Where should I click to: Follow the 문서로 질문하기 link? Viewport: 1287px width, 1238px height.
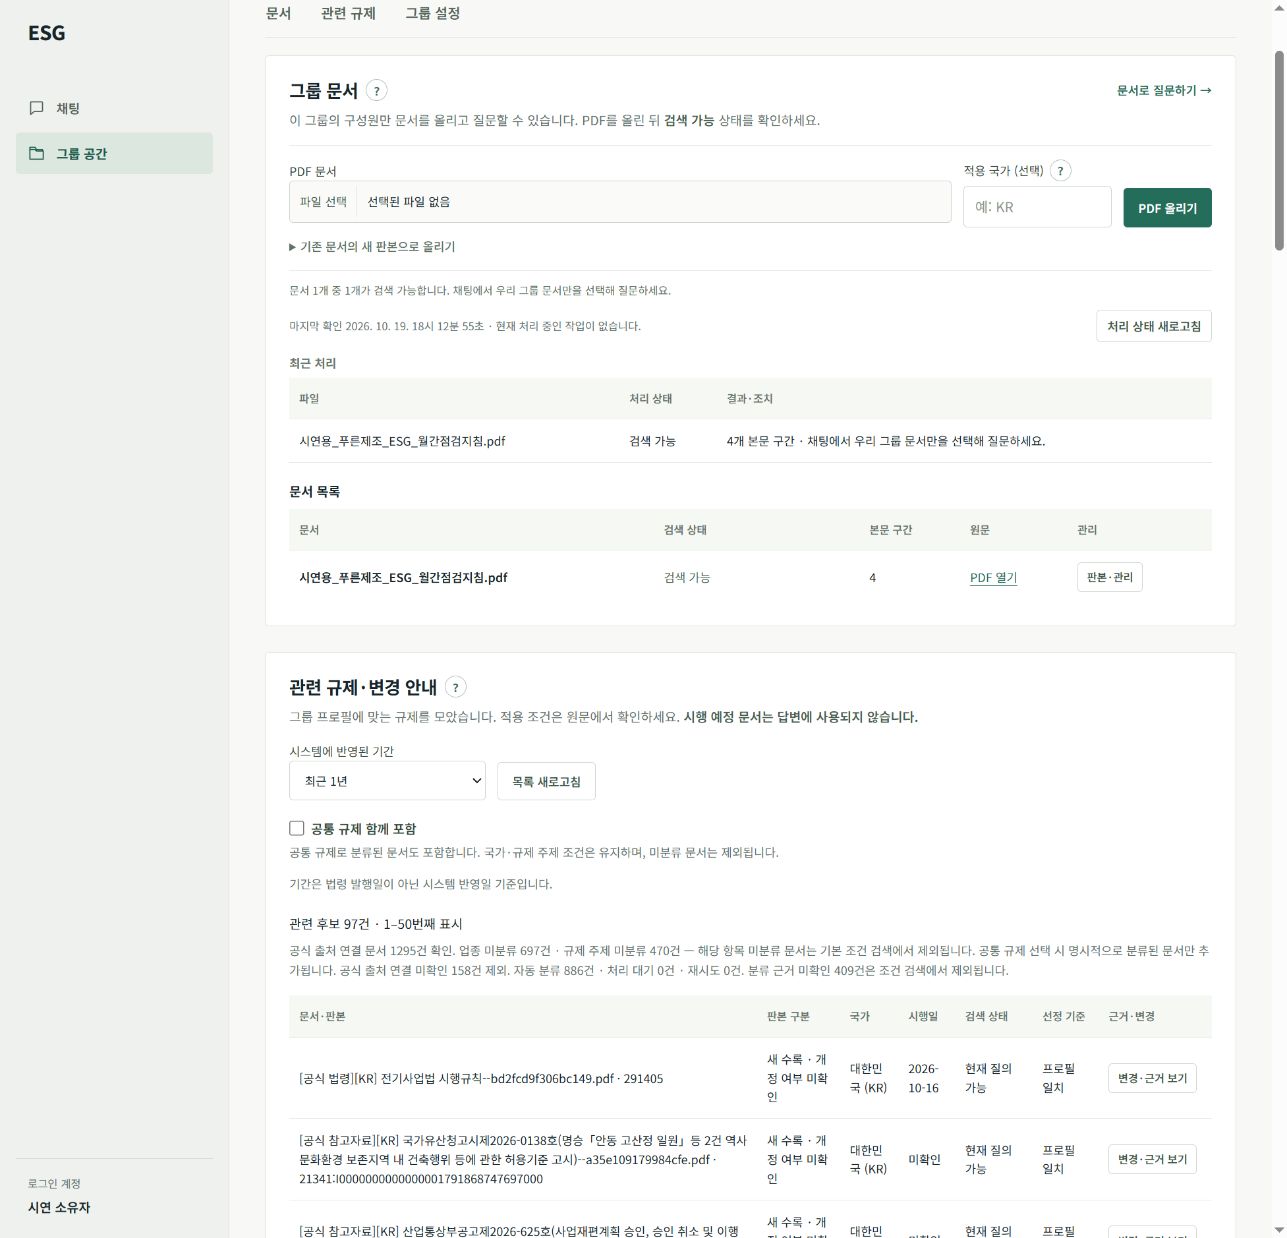pos(1164,91)
